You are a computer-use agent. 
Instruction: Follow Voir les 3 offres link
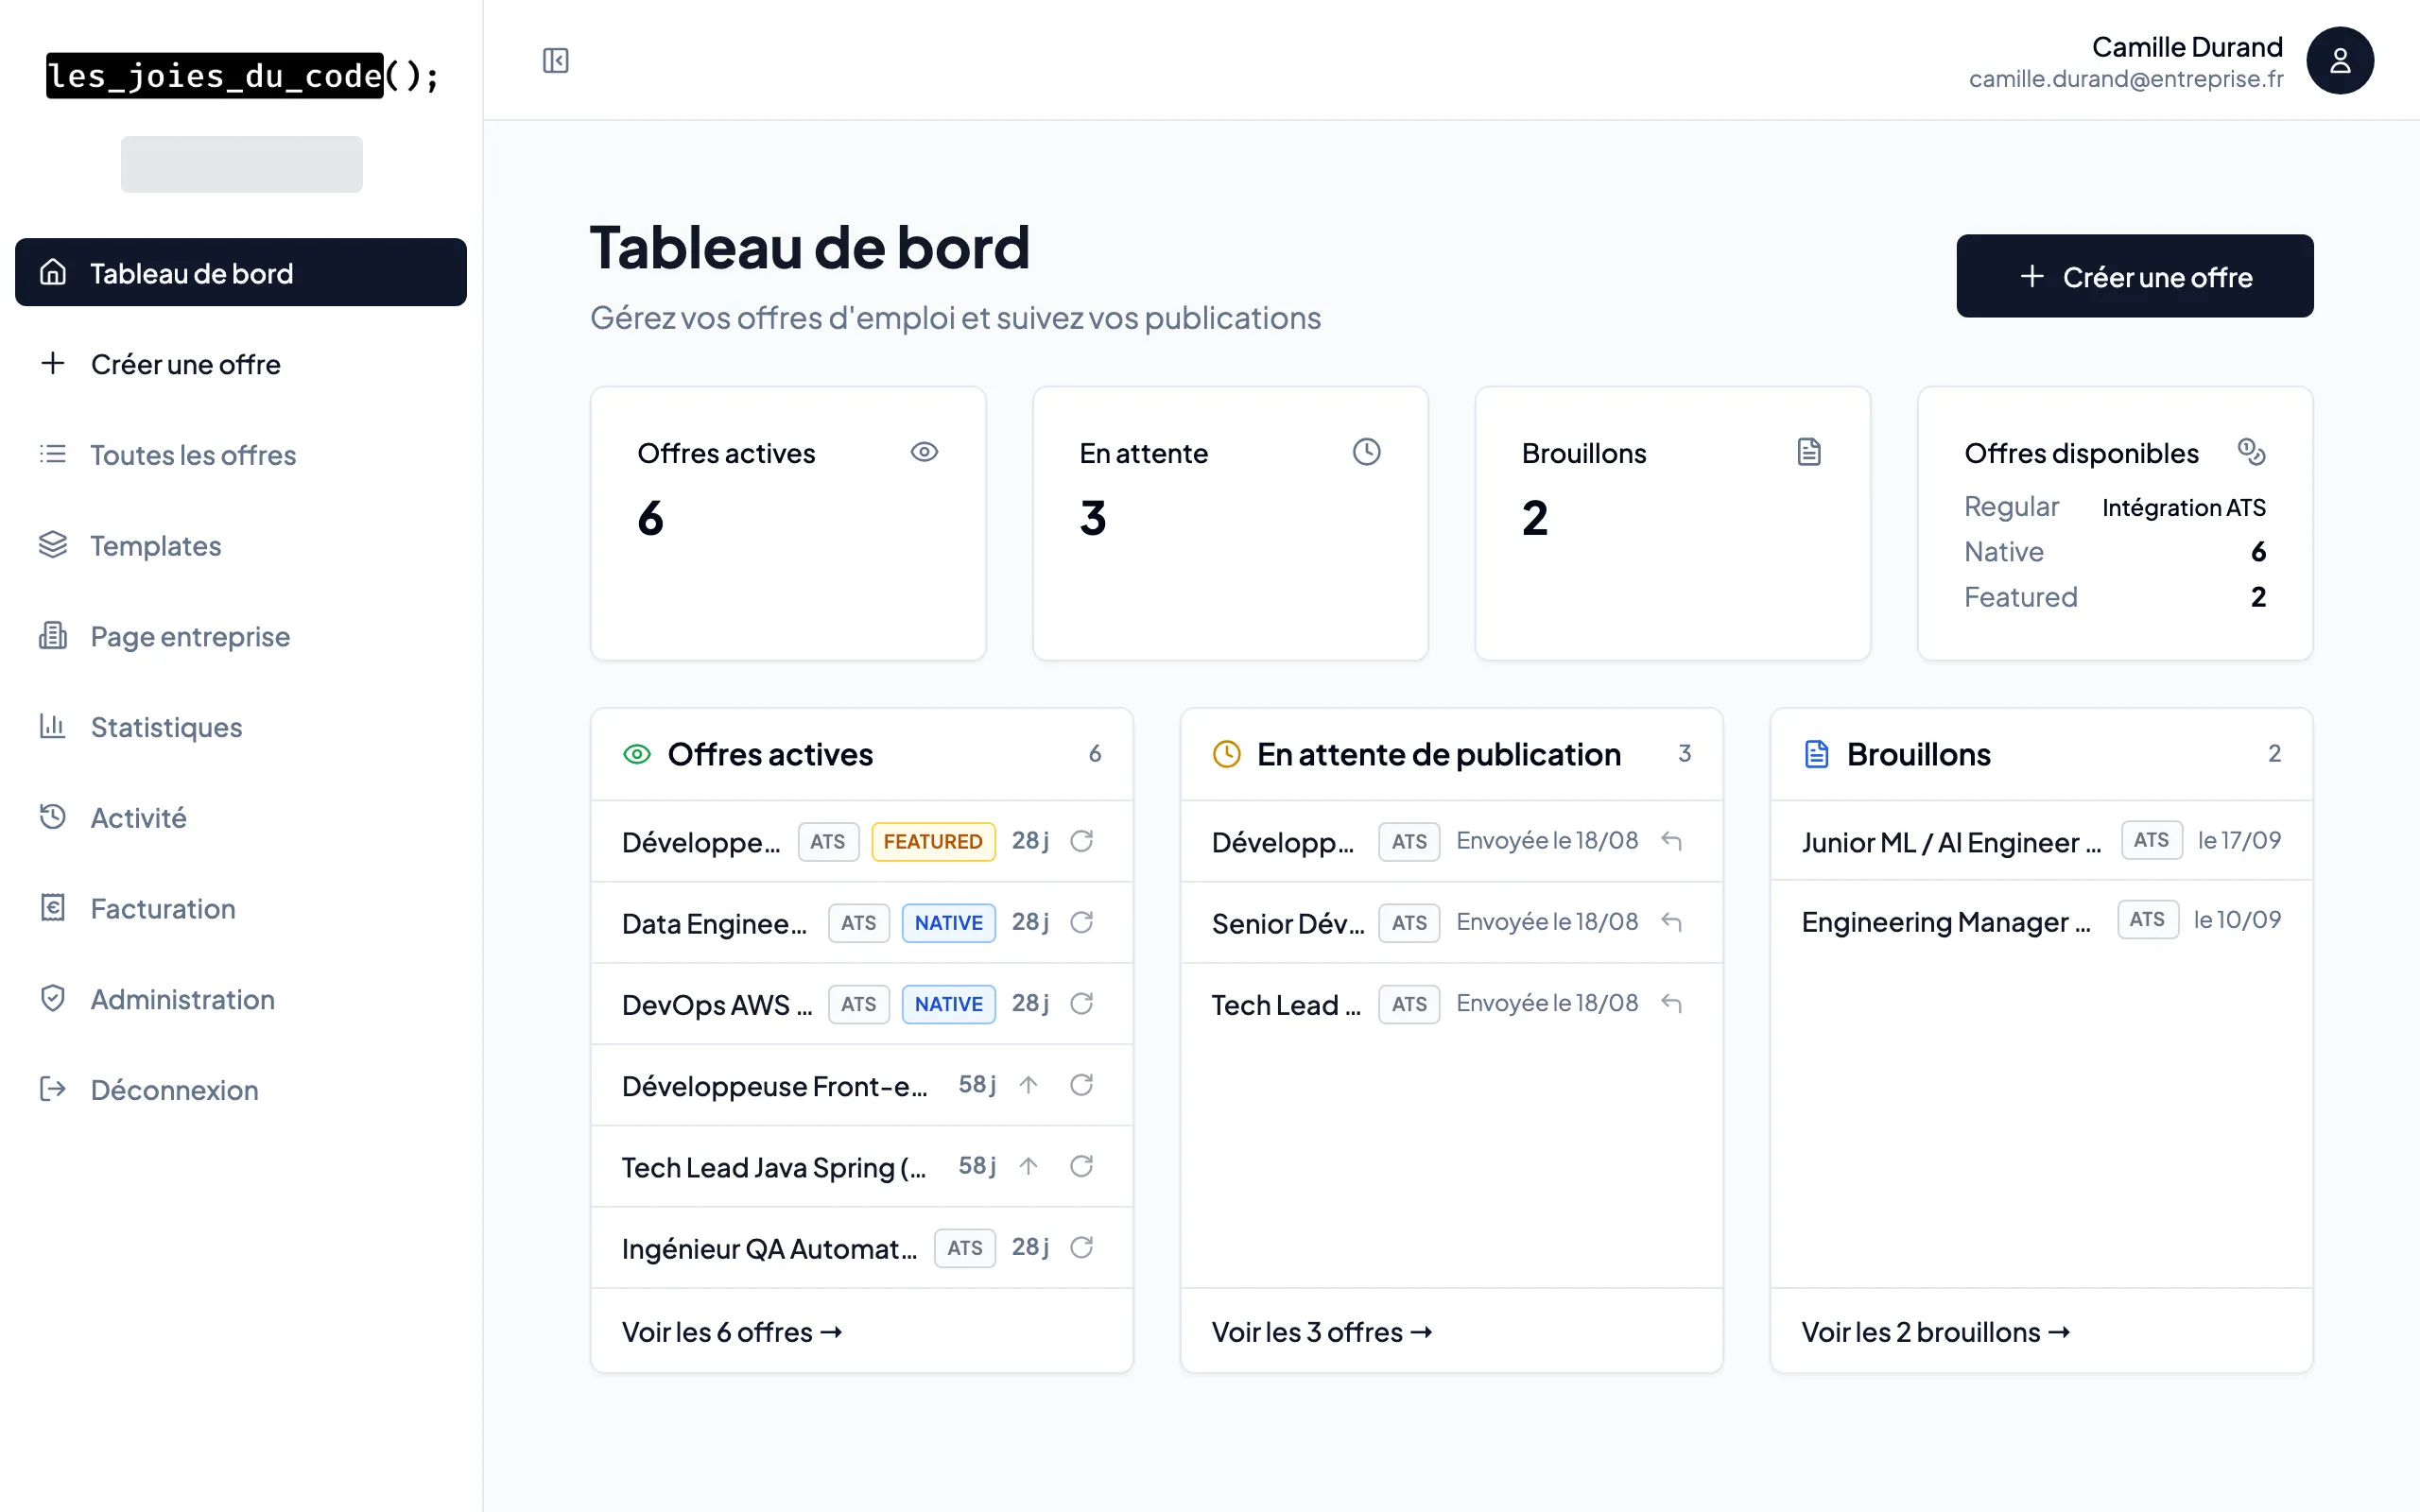point(1322,1332)
